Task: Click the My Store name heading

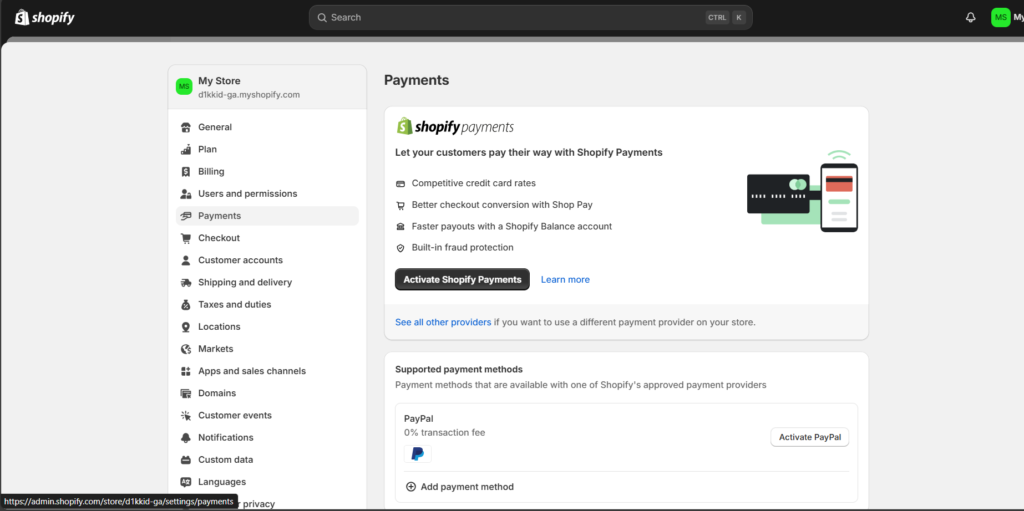Action: 219,81
